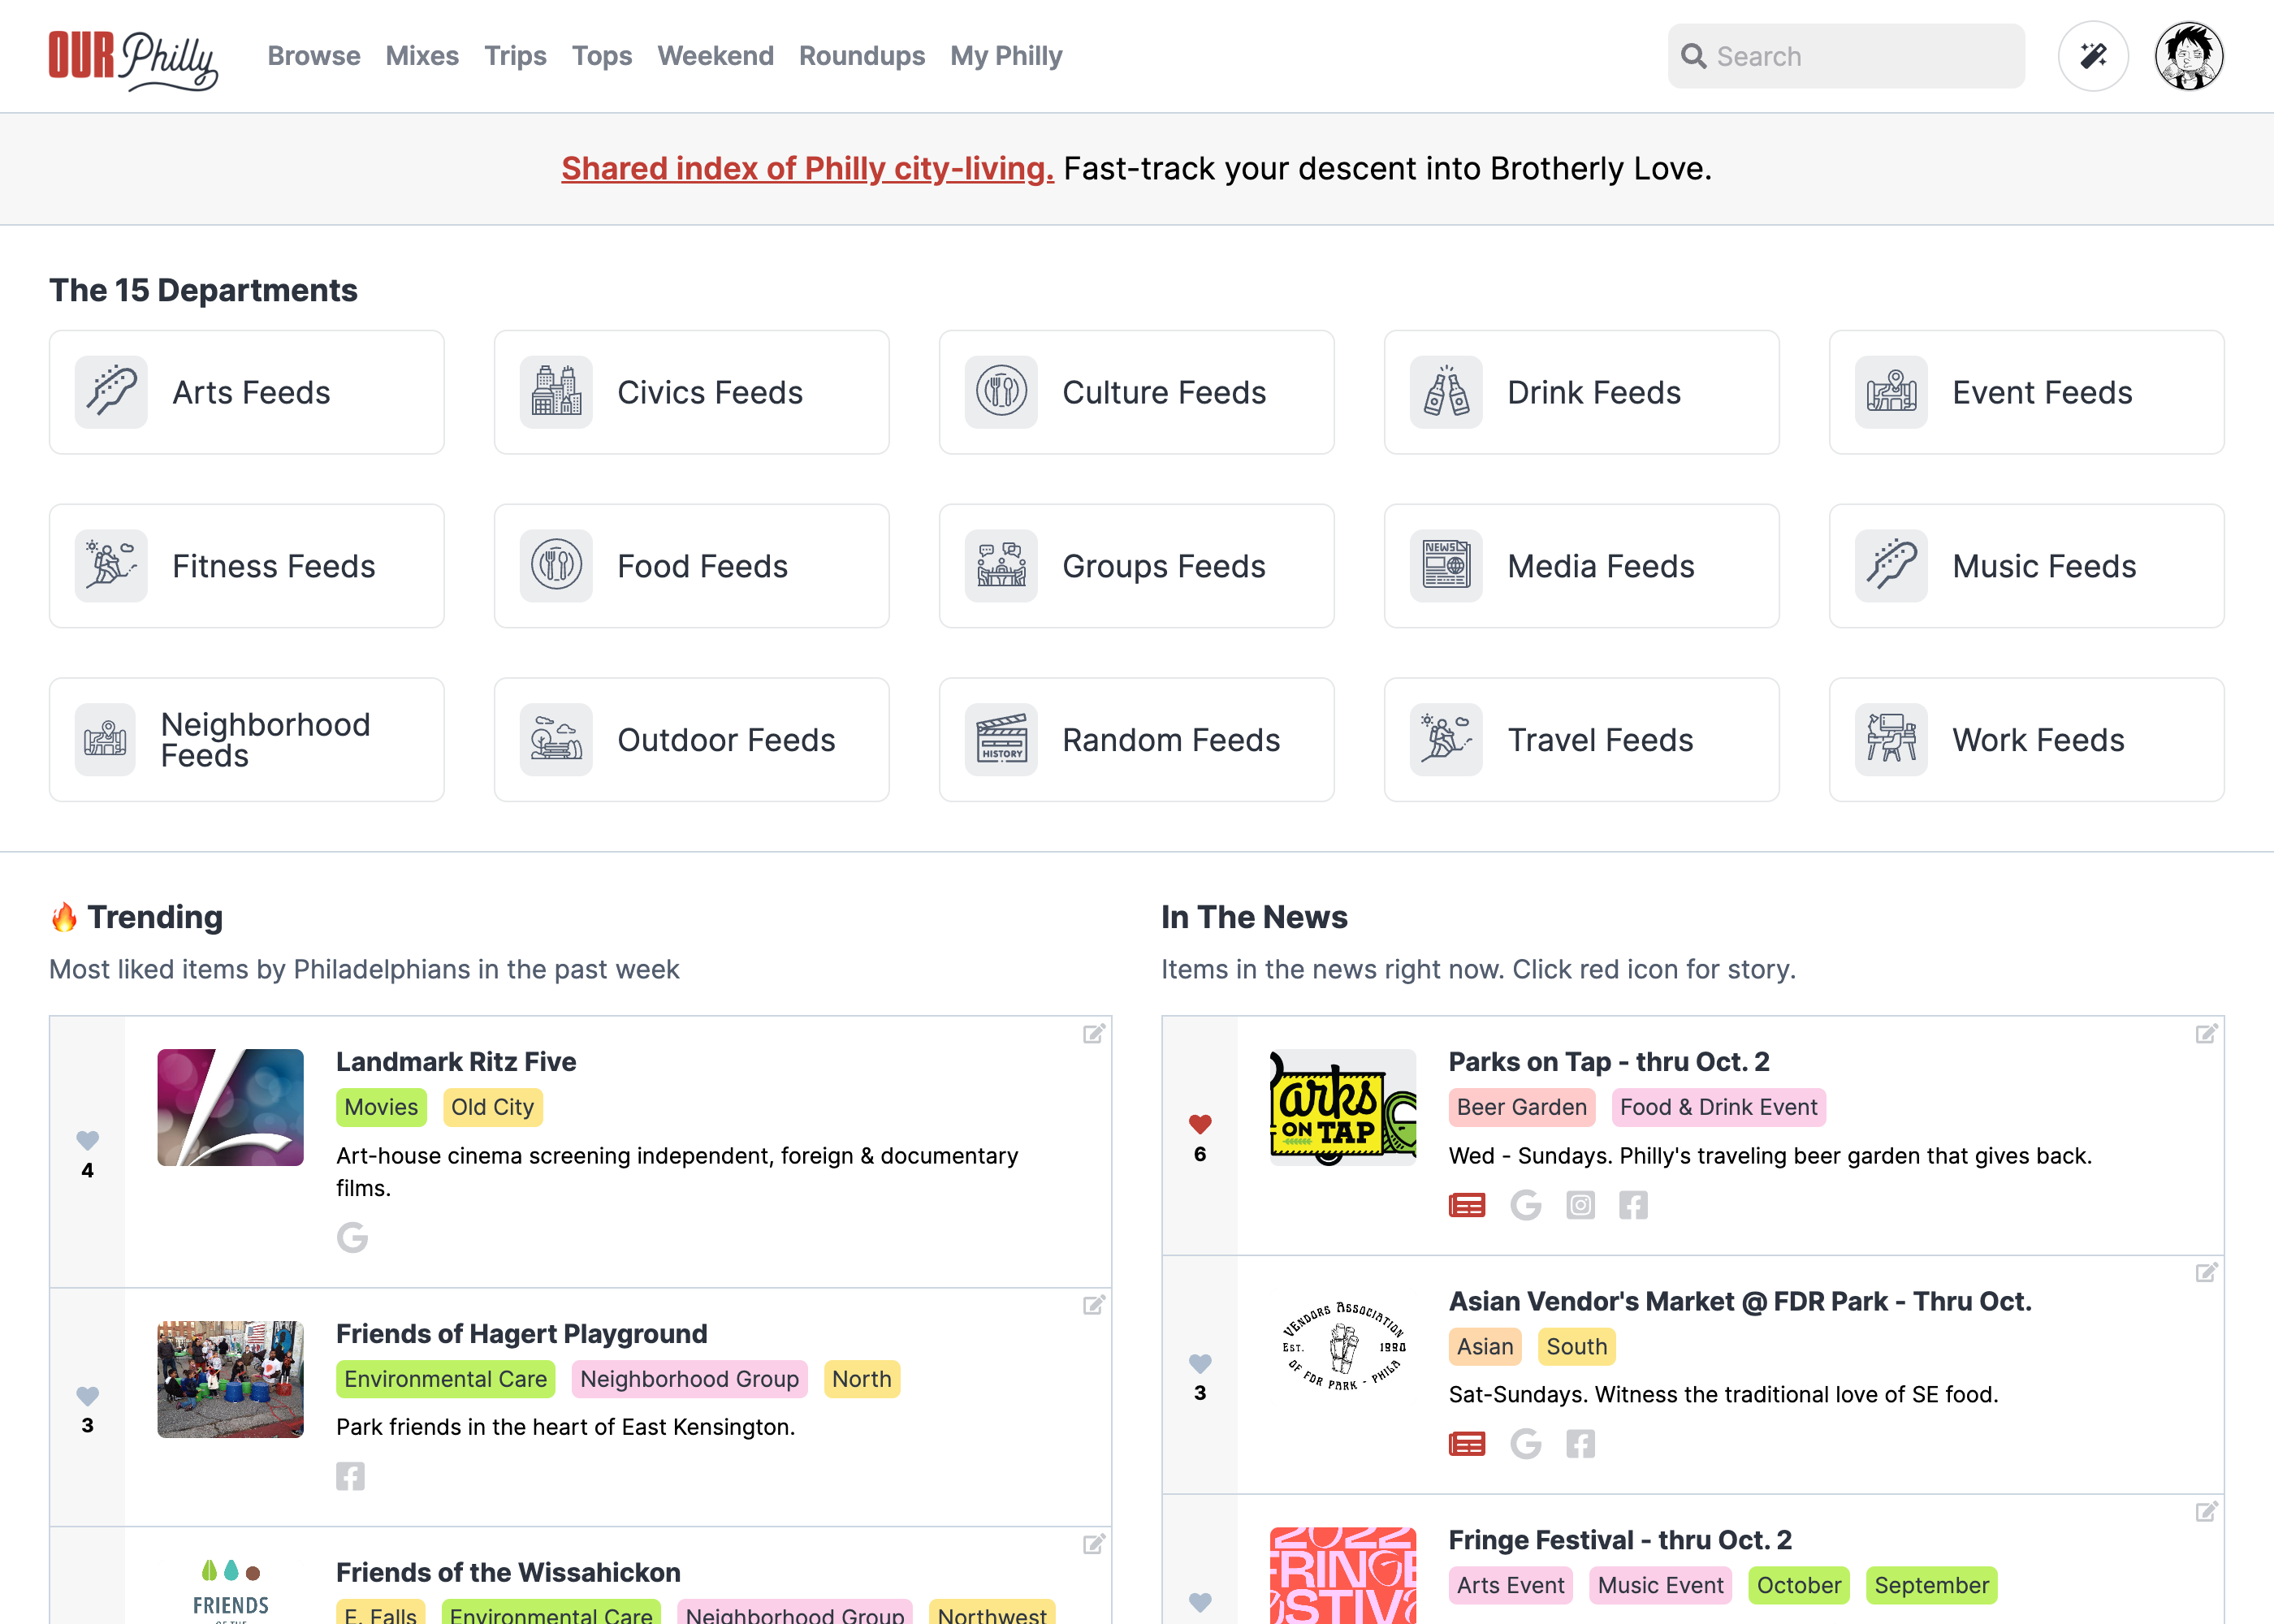
Task: Click the Outdoor Feeds park icon
Action: pyautogui.click(x=556, y=740)
